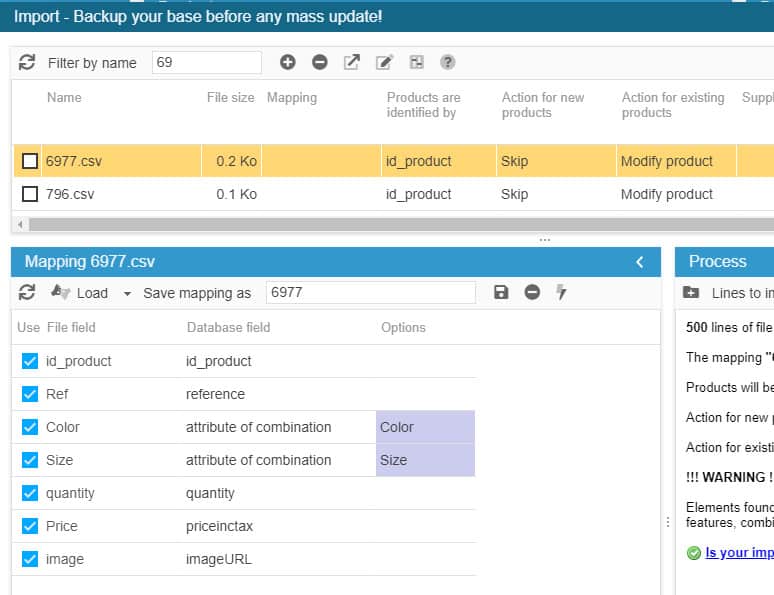Click the 'Is your imp...' link
Viewport: 774px width, 595px height.
738,552
